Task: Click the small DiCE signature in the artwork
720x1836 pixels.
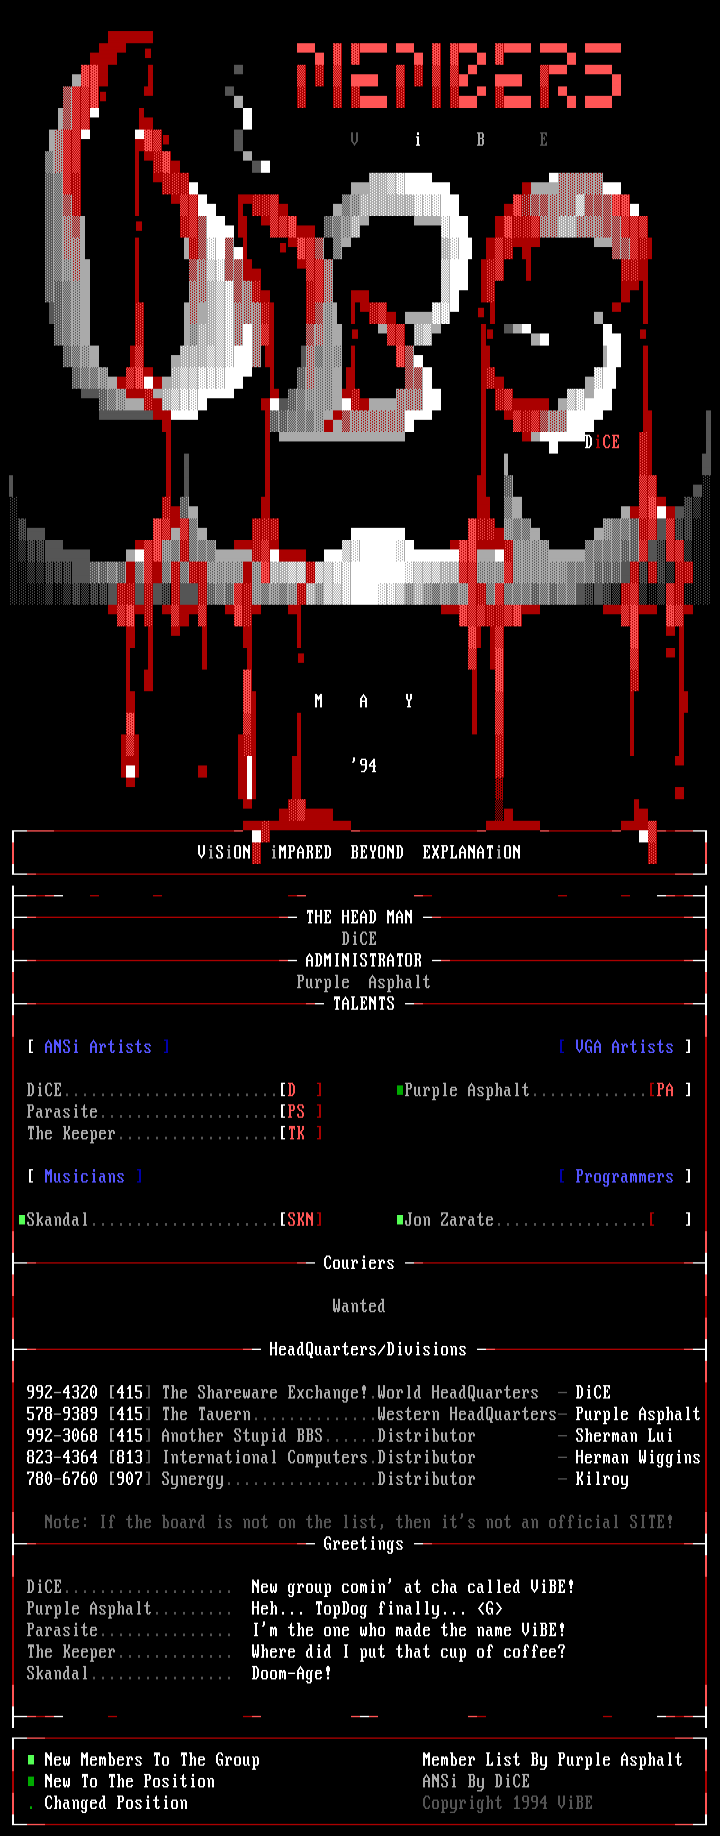Action: click(602, 442)
